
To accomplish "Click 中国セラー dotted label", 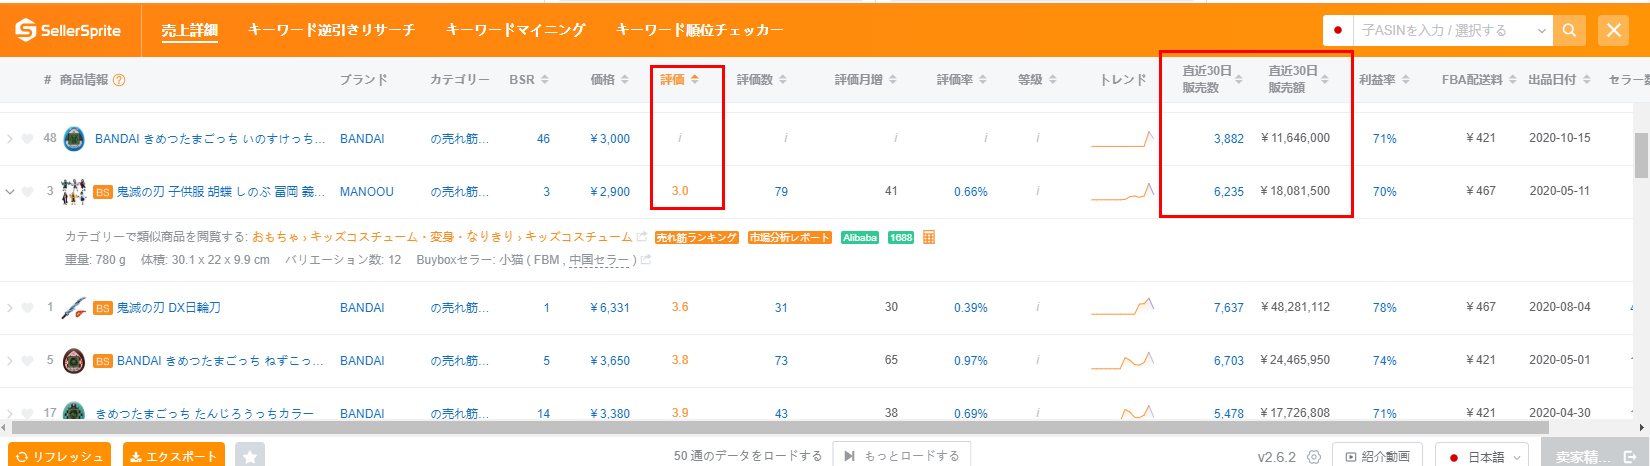I will click(599, 260).
